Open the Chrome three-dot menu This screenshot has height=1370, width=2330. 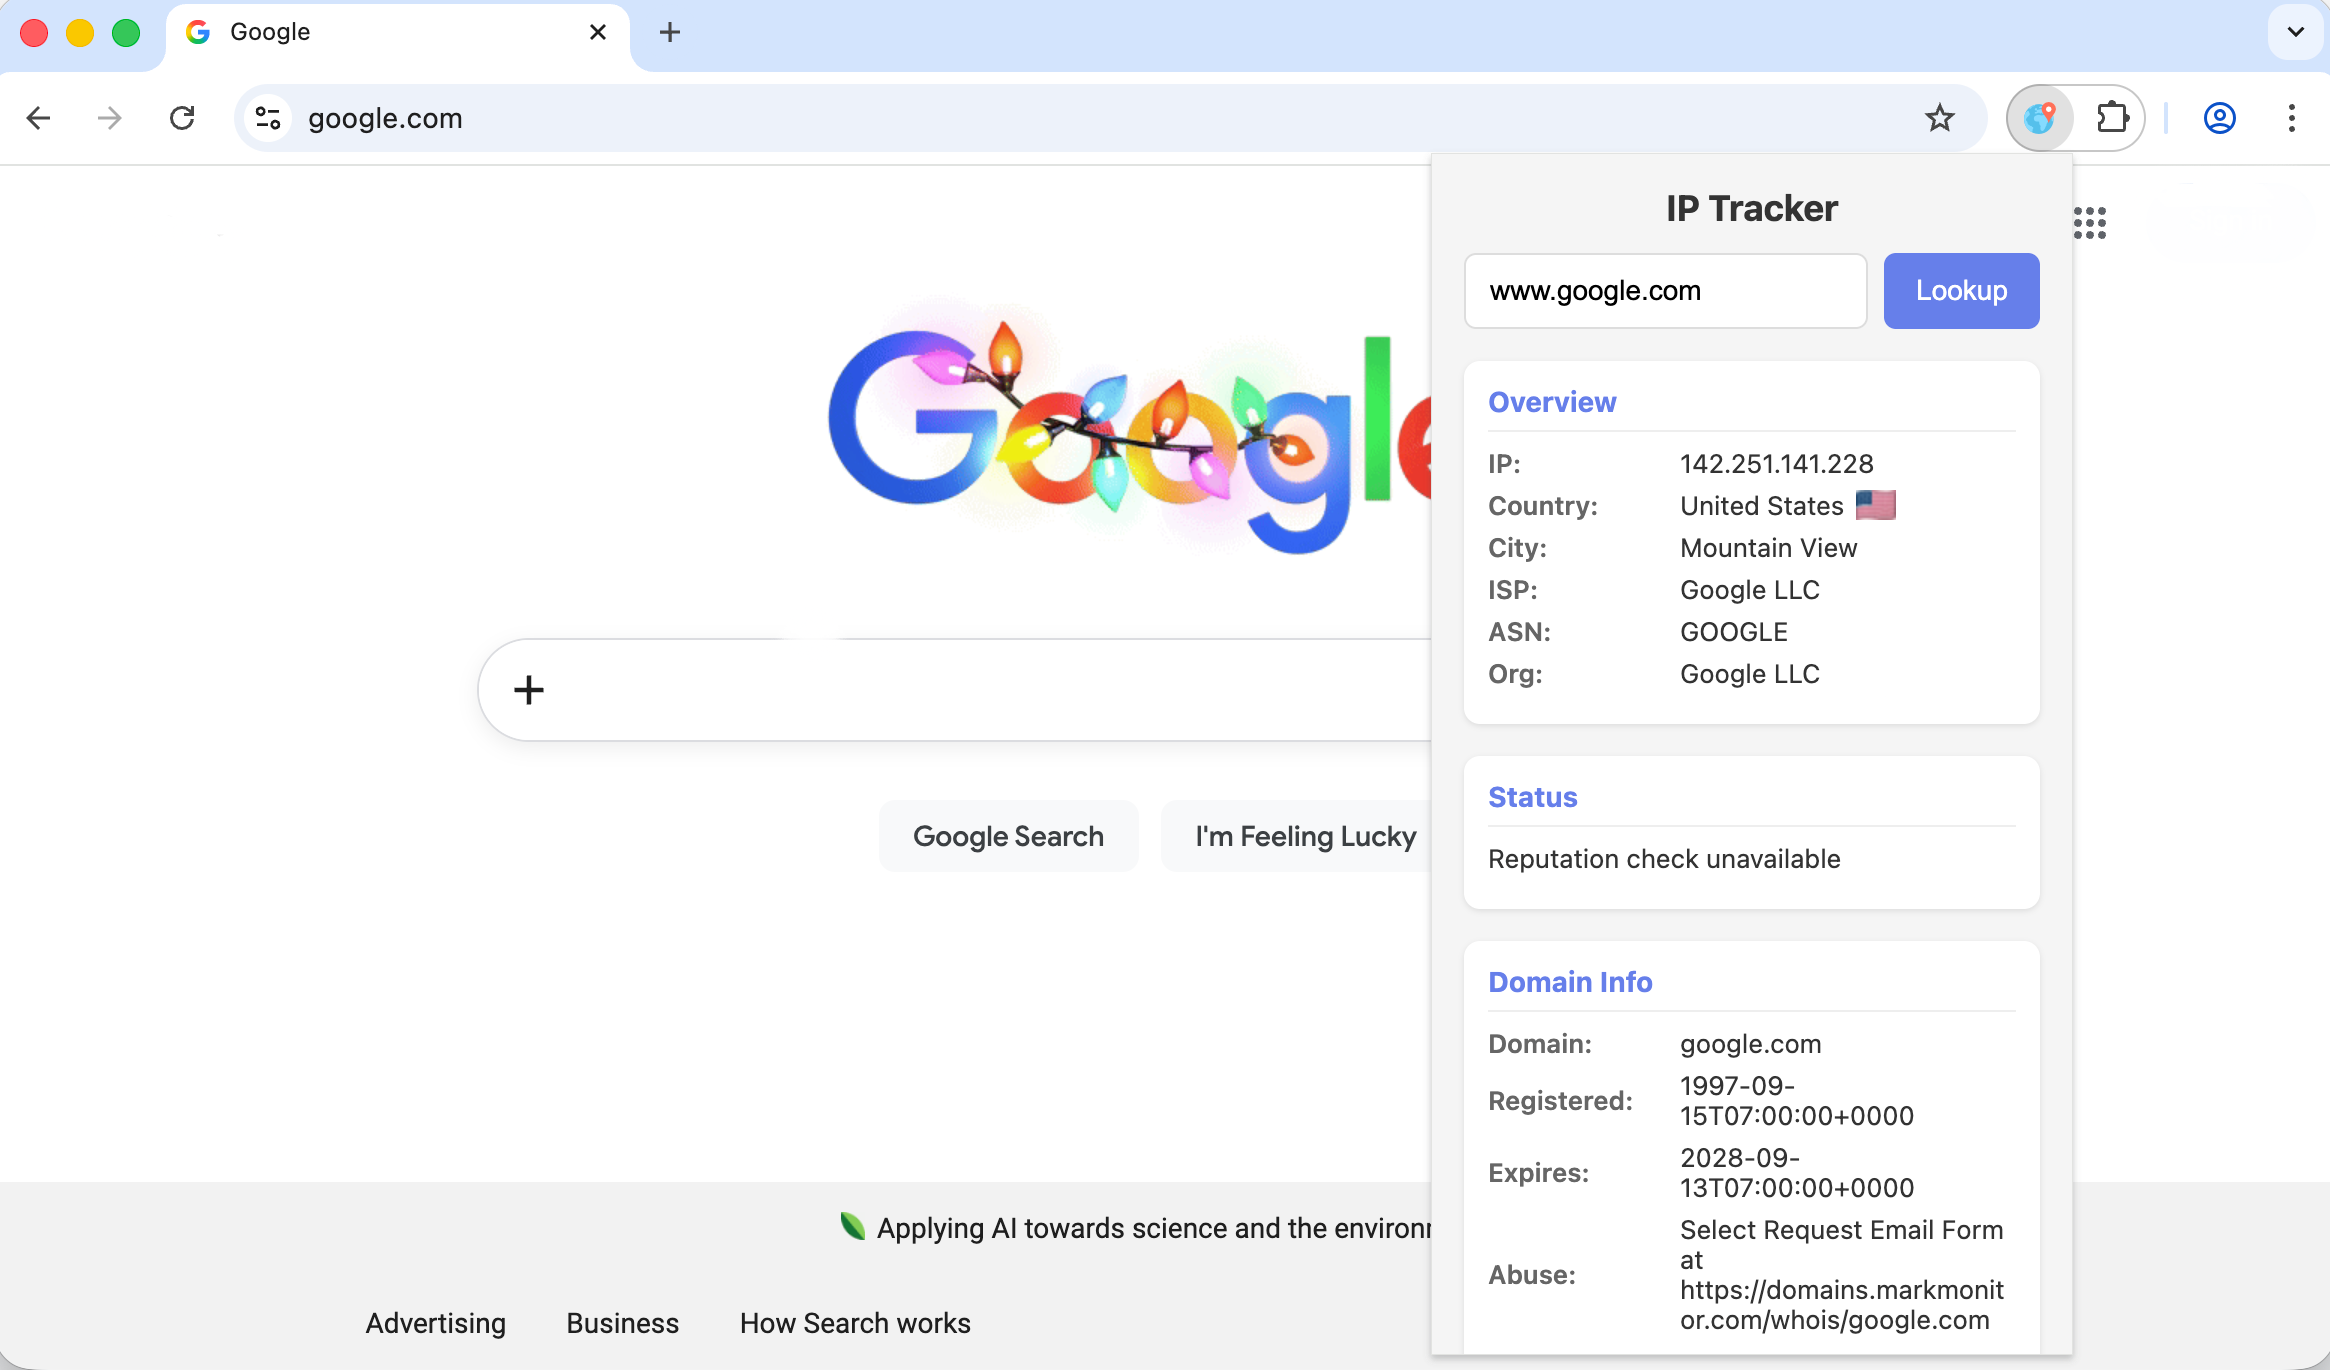2291,118
